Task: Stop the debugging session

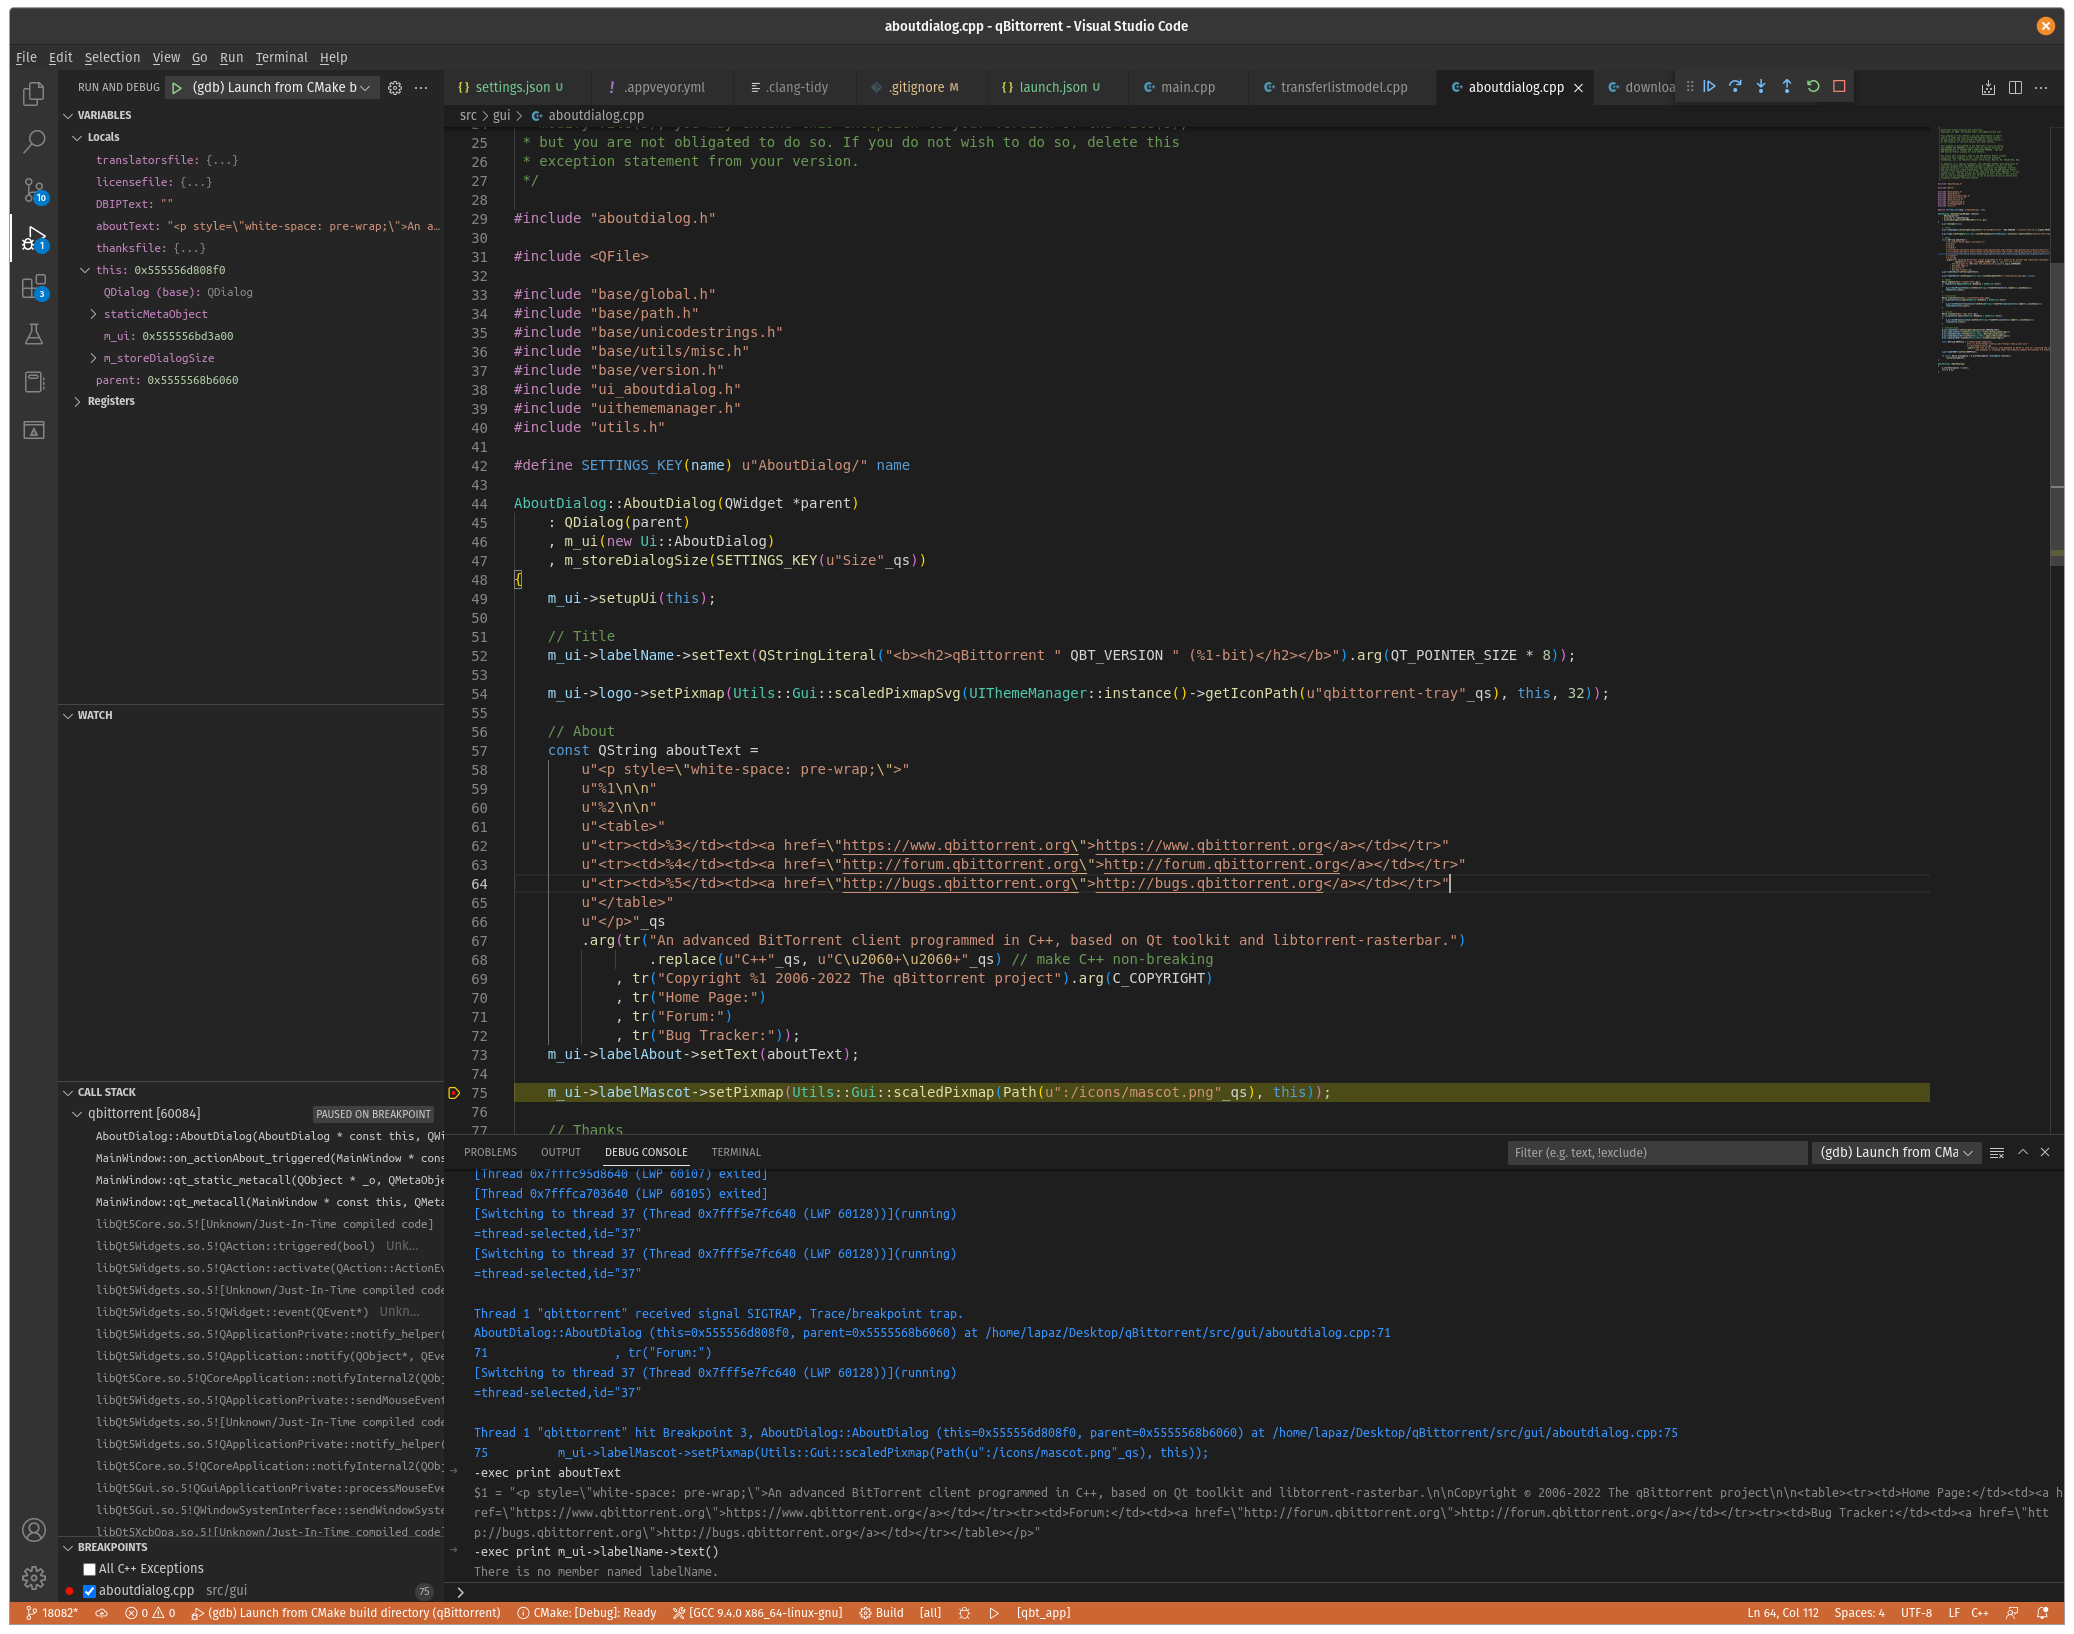Action: pyautogui.click(x=1838, y=87)
